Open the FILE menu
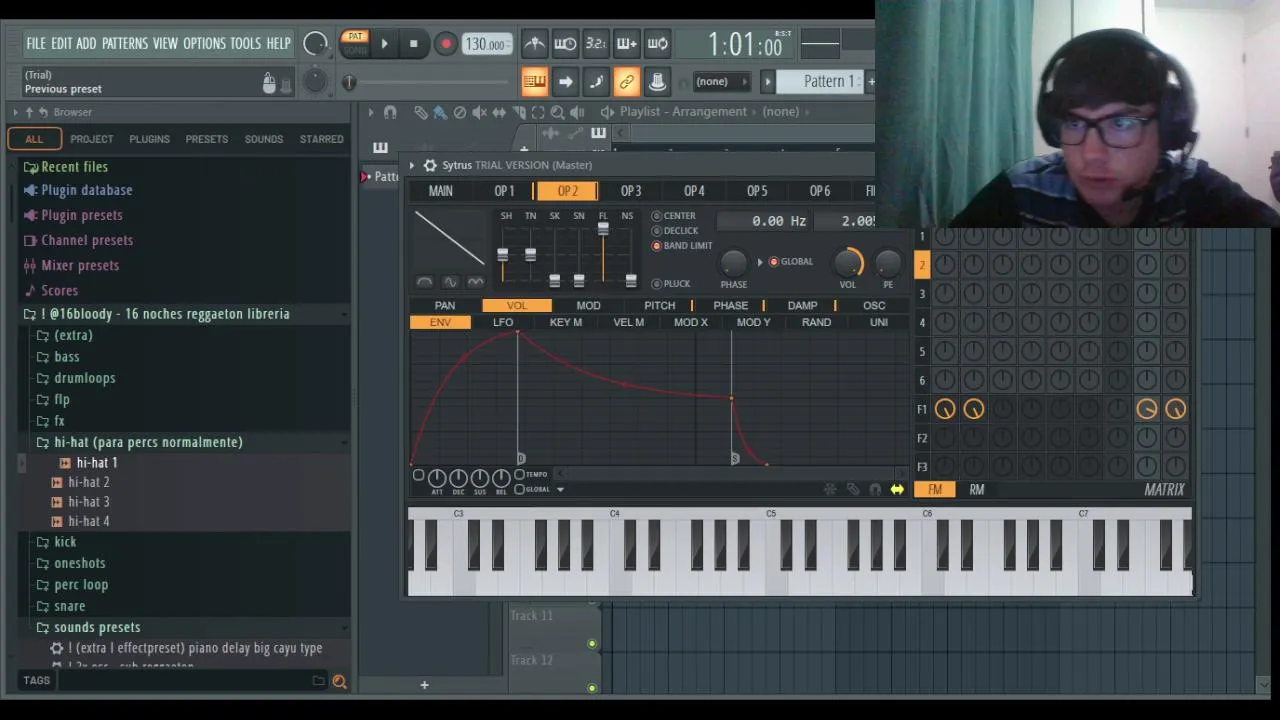This screenshot has height=720, width=1280. pos(36,43)
